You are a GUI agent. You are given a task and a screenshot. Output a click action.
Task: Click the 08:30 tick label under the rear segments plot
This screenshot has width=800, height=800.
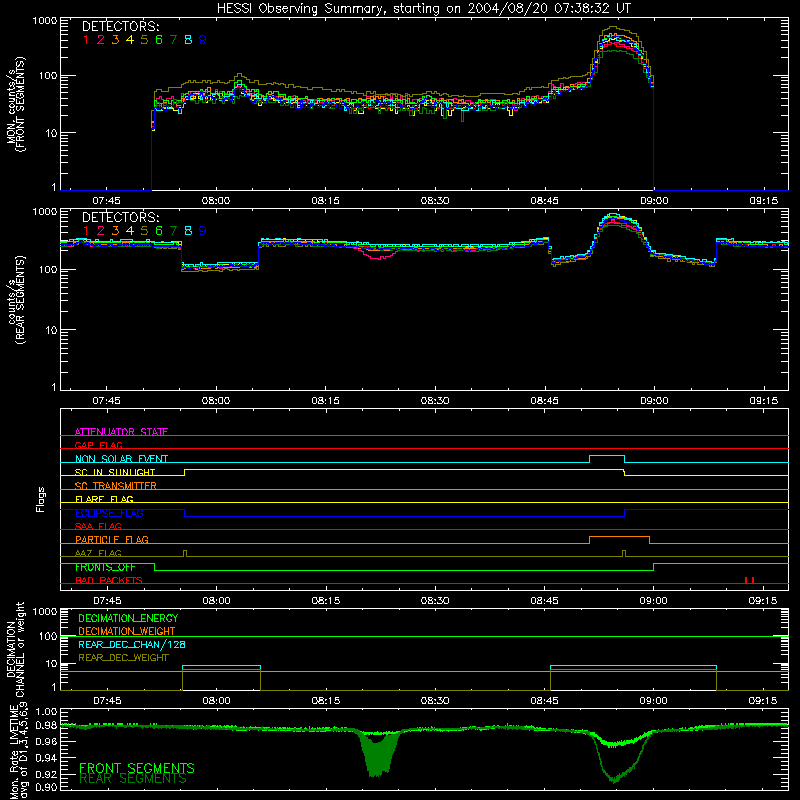[x=435, y=401]
